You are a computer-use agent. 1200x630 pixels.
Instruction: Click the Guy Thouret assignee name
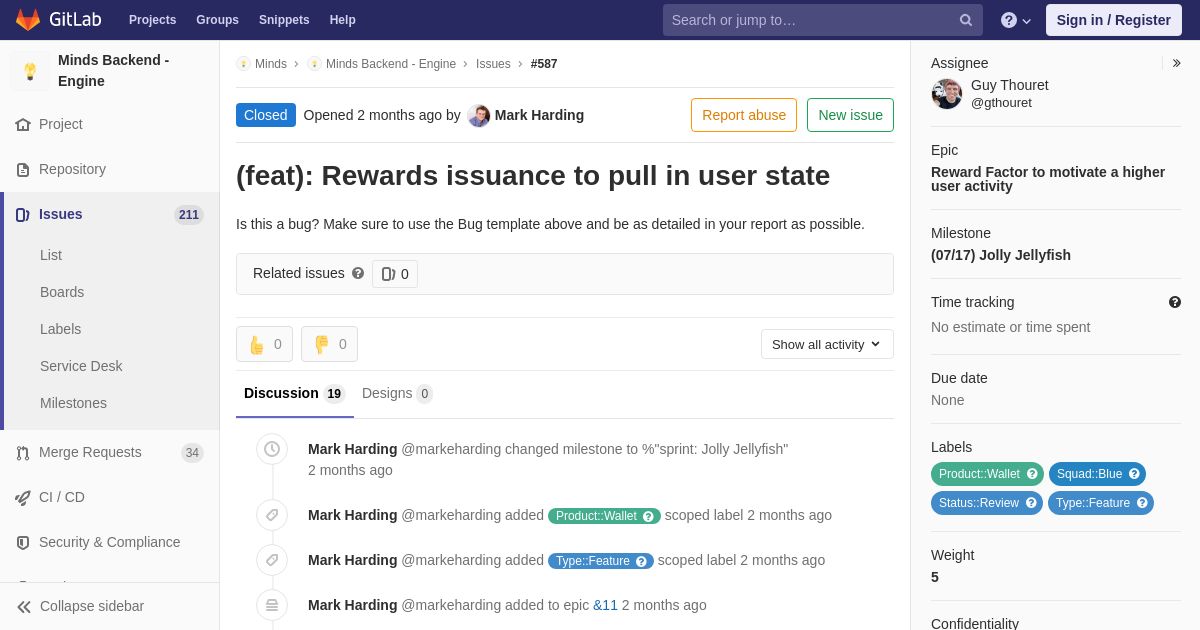[x=1010, y=85]
